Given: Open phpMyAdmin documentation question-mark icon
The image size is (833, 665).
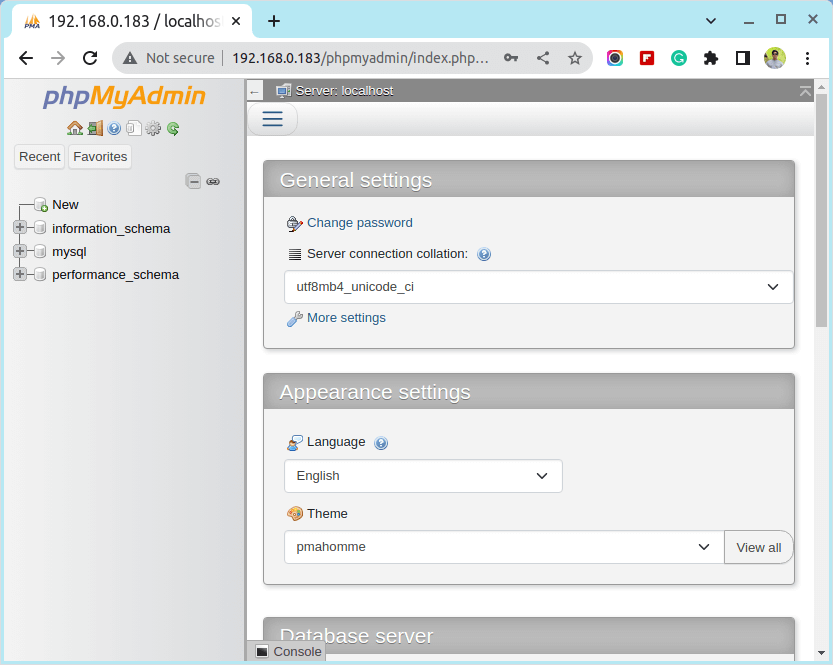Looking at the screenshot, I should click(114, 128).
